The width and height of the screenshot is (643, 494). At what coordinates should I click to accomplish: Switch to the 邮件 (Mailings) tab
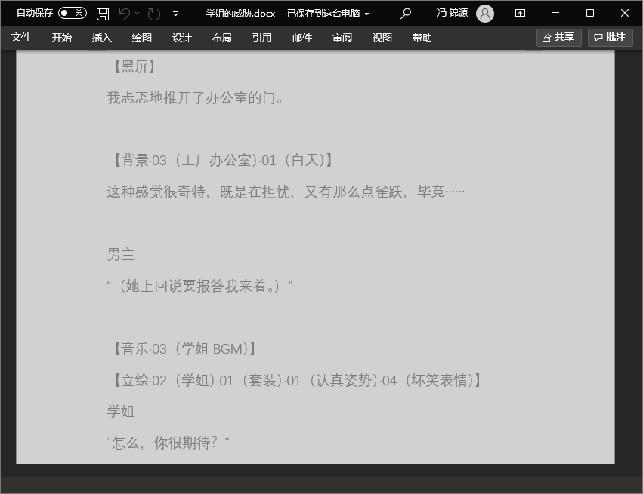pos(302,38)
